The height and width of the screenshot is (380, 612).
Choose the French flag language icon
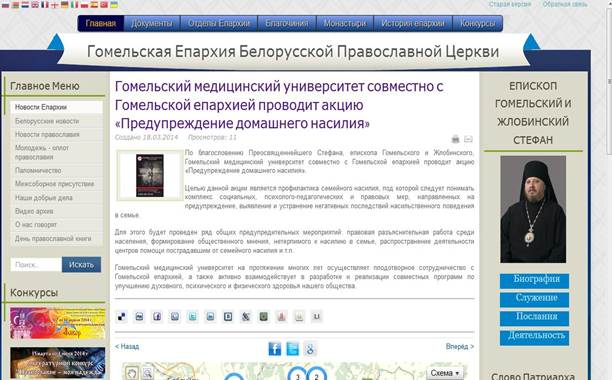coord(45,5)
